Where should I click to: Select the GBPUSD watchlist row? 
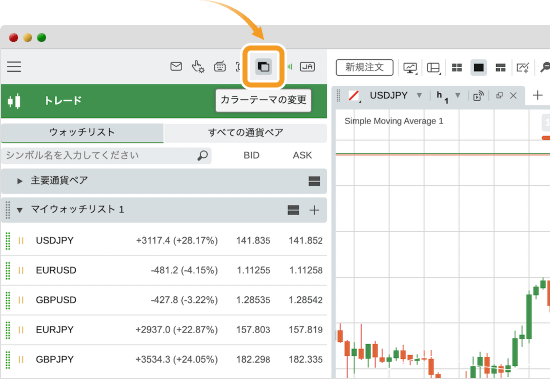click(164, 300)
